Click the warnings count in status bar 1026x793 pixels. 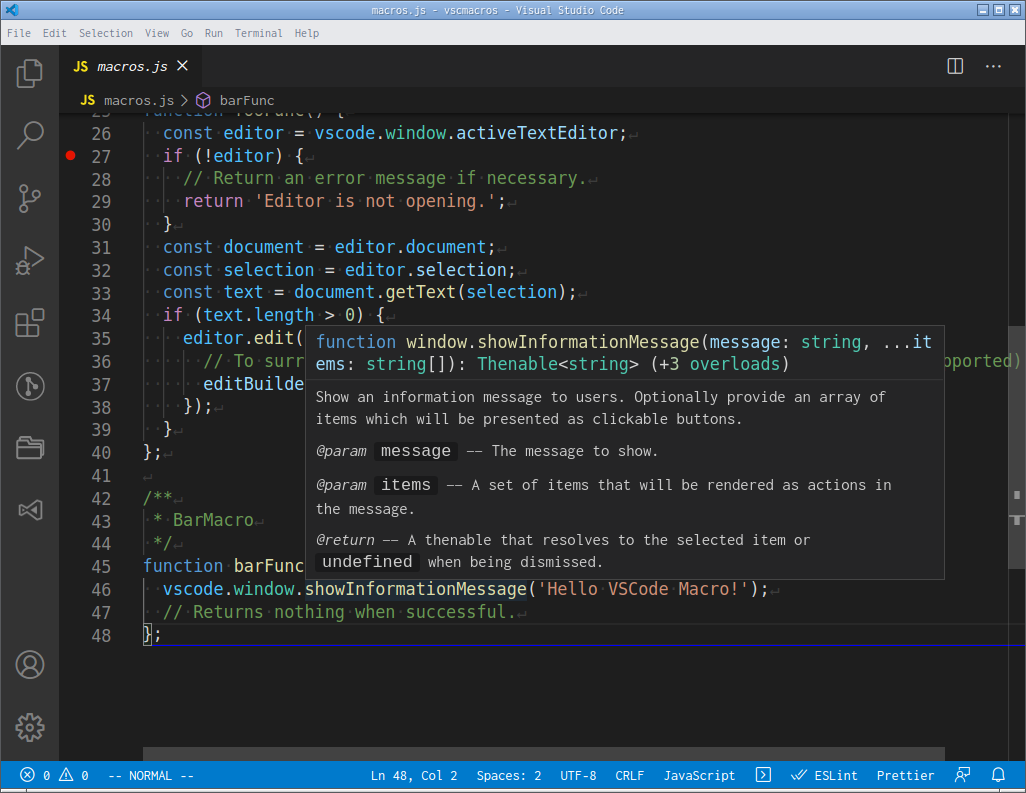(73, 775)
